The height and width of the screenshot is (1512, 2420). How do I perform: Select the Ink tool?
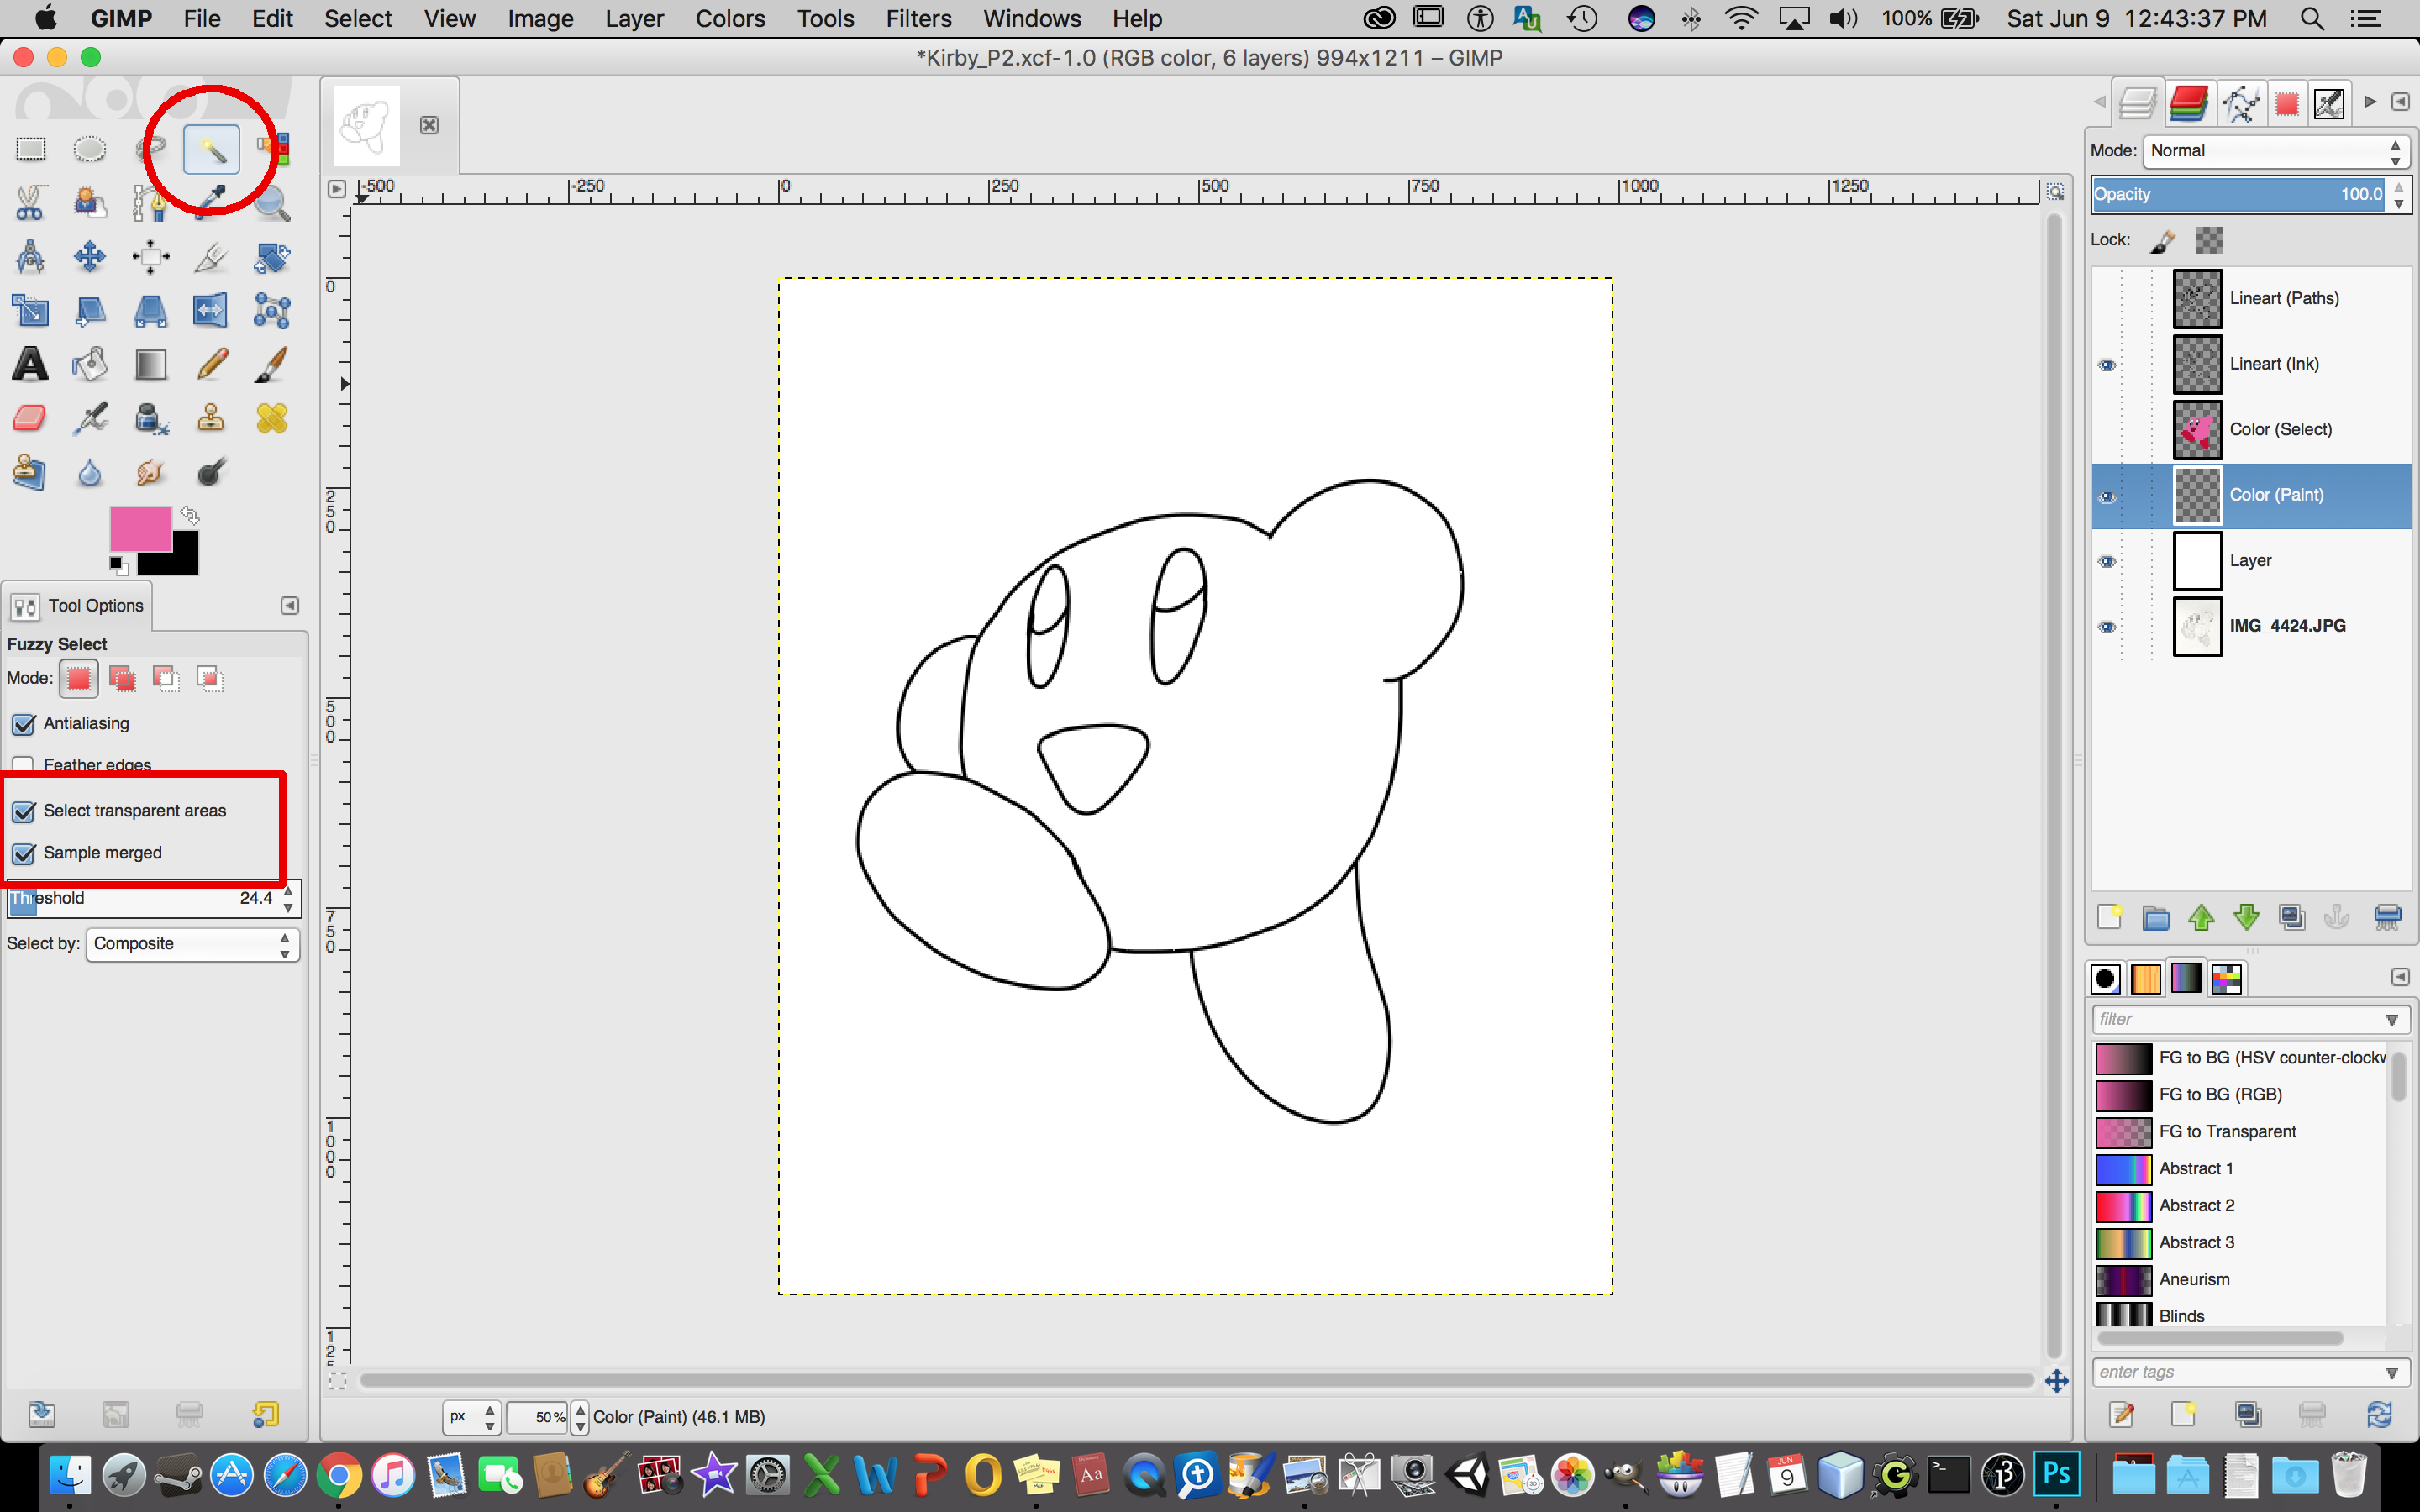coord(151,418)
